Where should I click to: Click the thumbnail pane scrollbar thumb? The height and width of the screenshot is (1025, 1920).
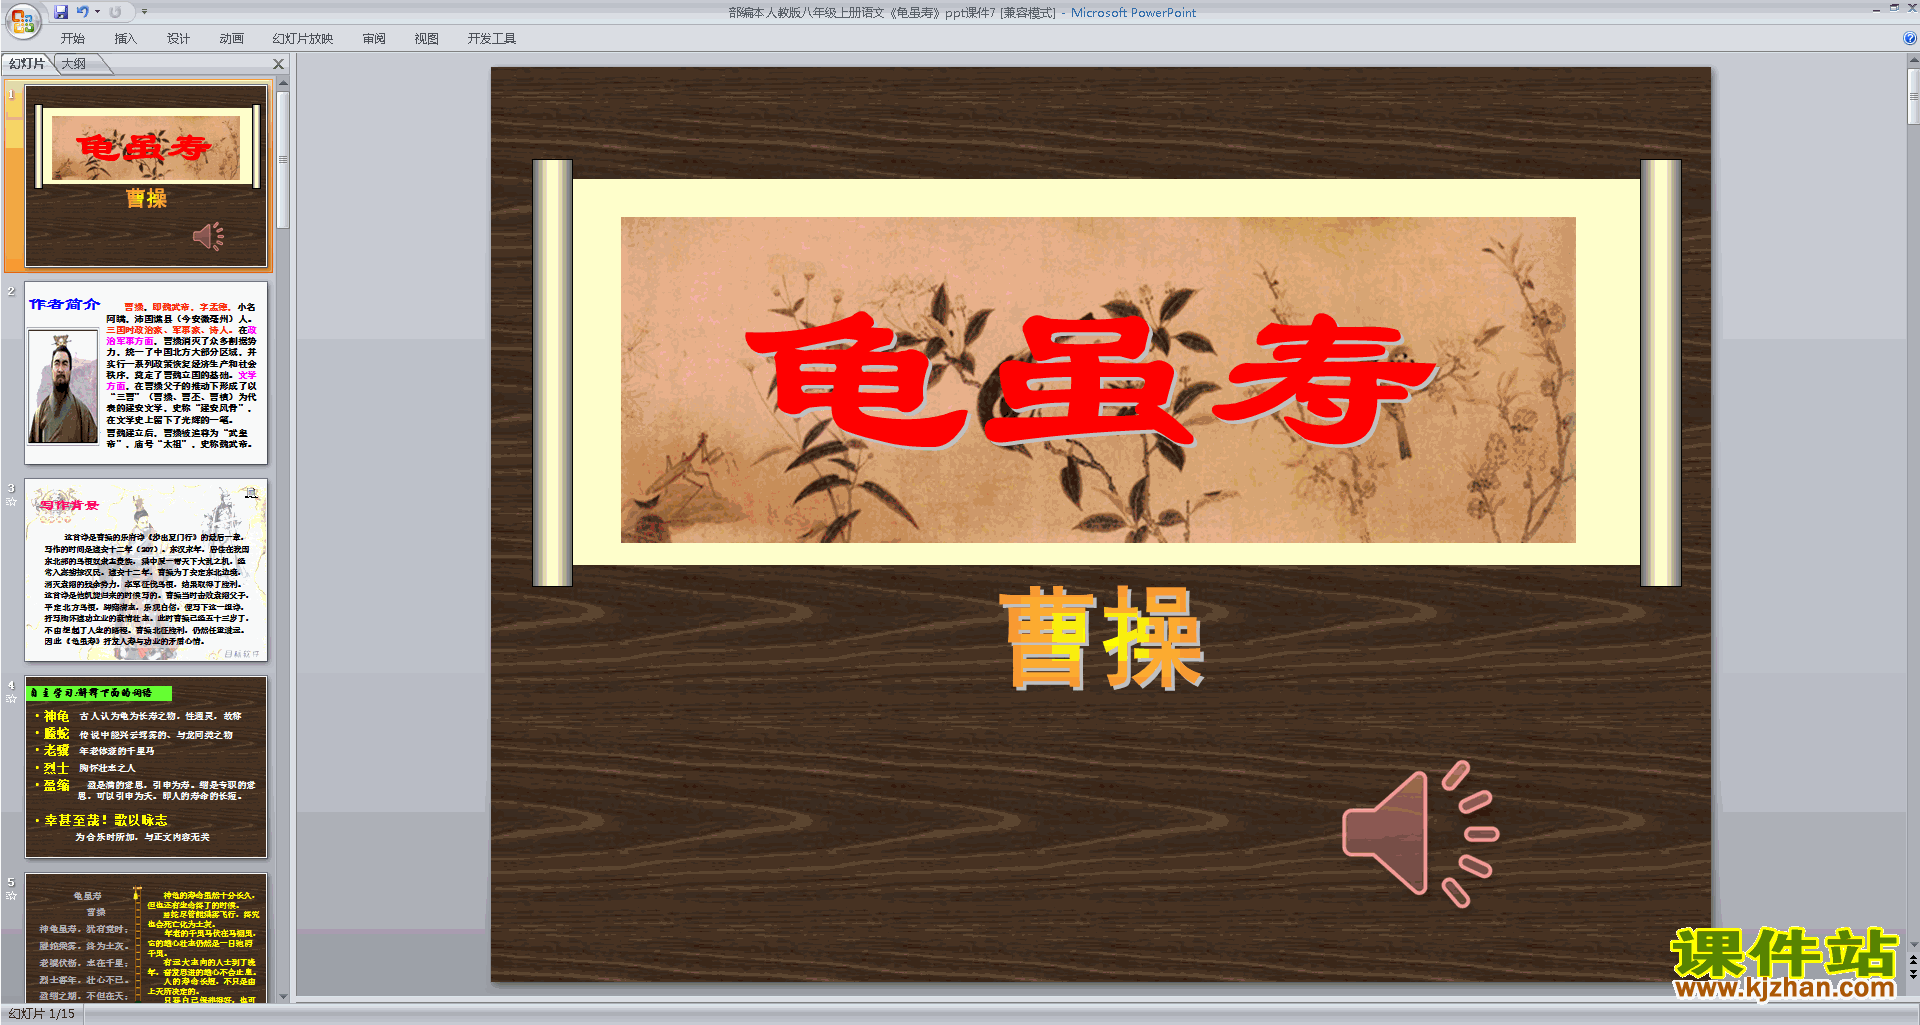pos(283,160)
